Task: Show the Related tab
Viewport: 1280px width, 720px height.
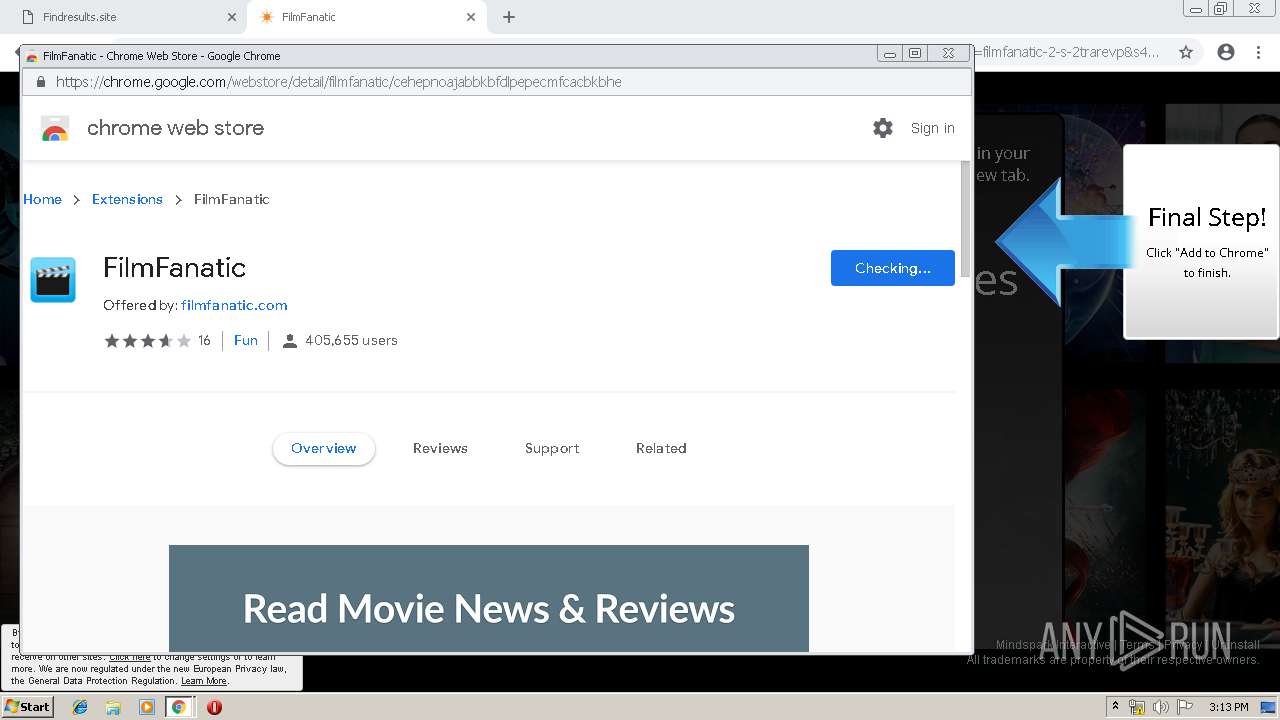Action: tap(661, 448)
